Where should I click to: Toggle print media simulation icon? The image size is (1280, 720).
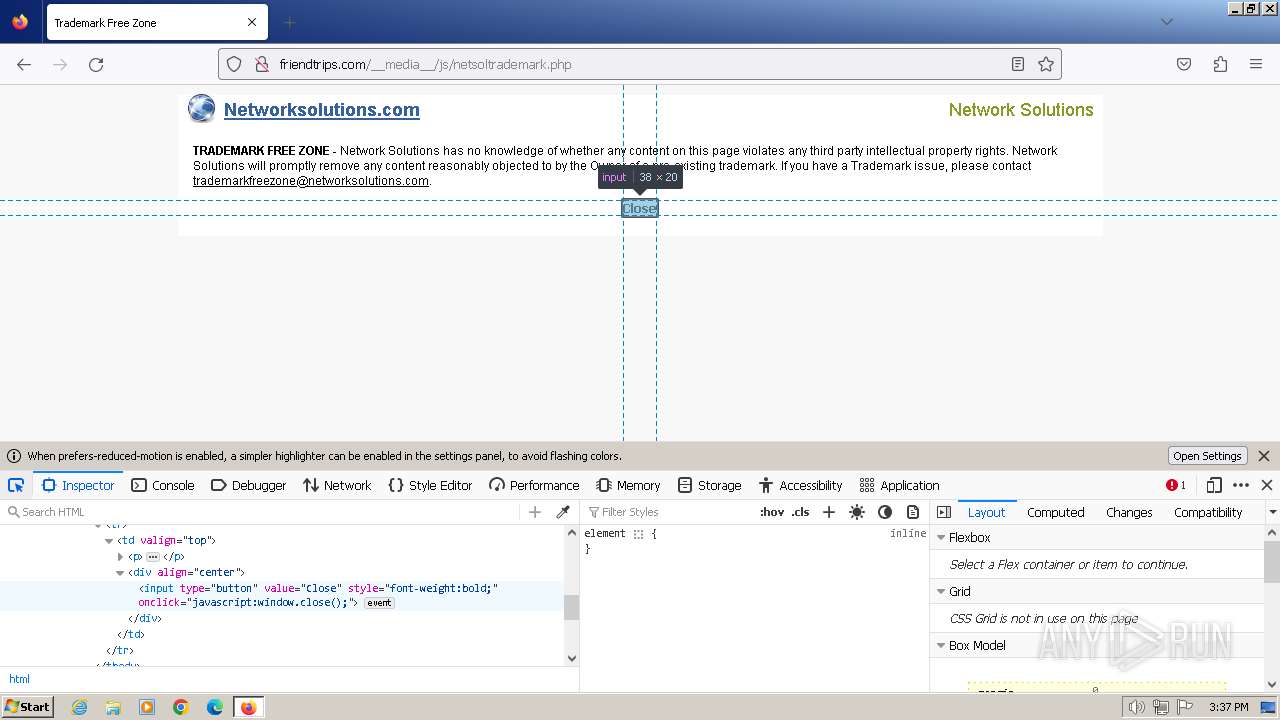click(913, 512)
